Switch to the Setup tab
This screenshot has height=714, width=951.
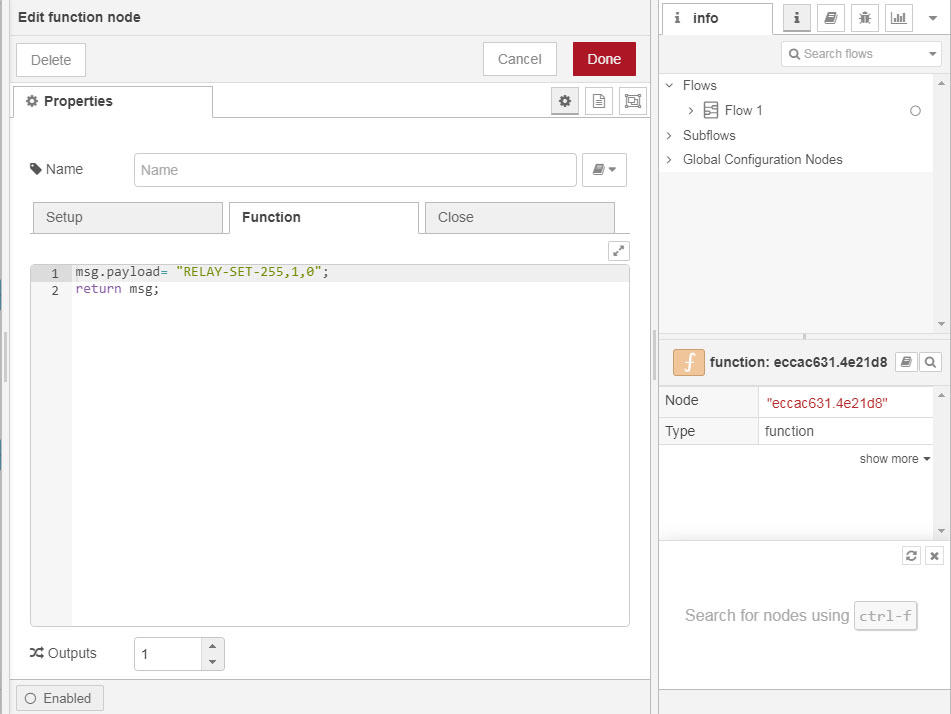[127, 217]
